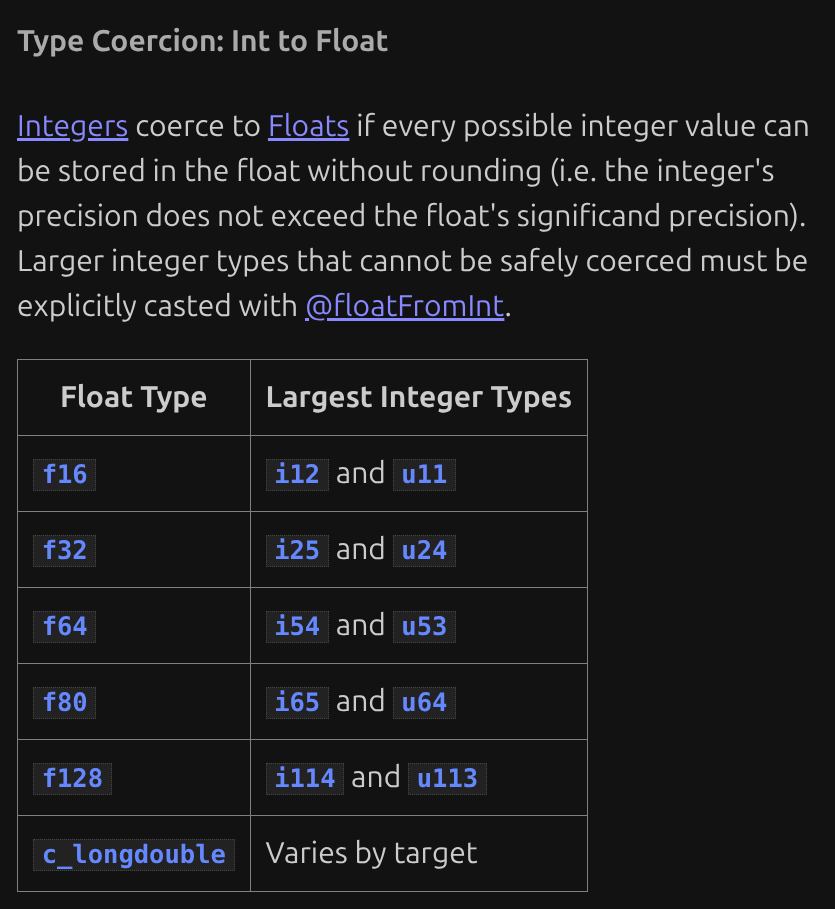The image size is (835, 909).
Task: Select the u11 integer type
Action: tap(424, 475)
